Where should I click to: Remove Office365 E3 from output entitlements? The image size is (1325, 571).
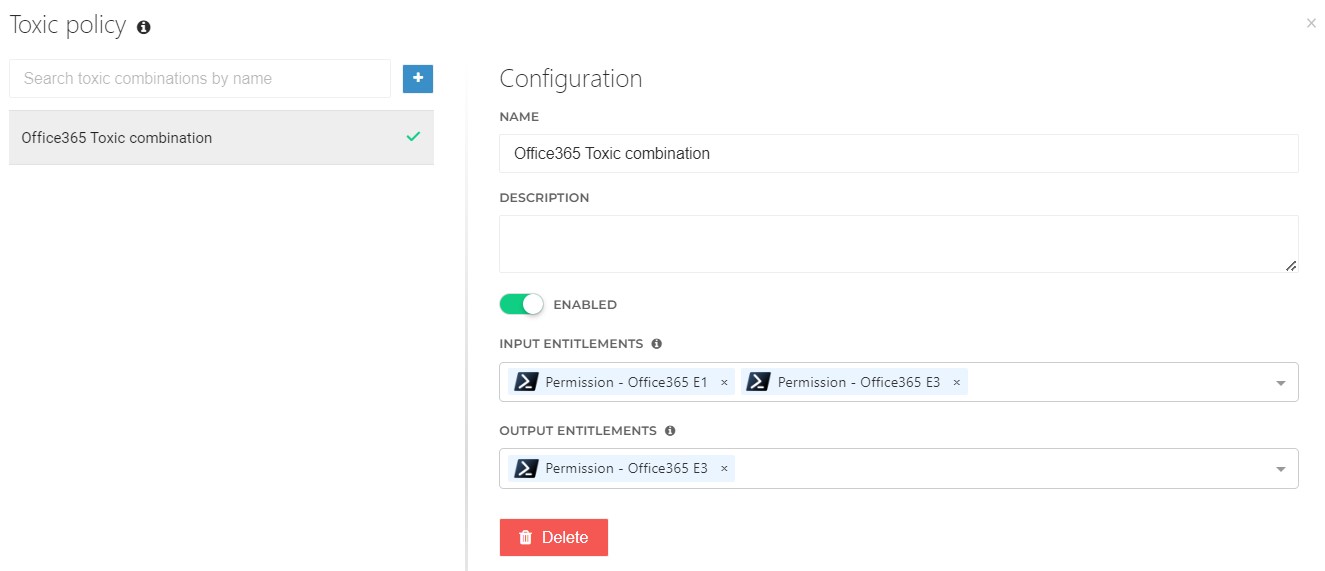point(724,469)
